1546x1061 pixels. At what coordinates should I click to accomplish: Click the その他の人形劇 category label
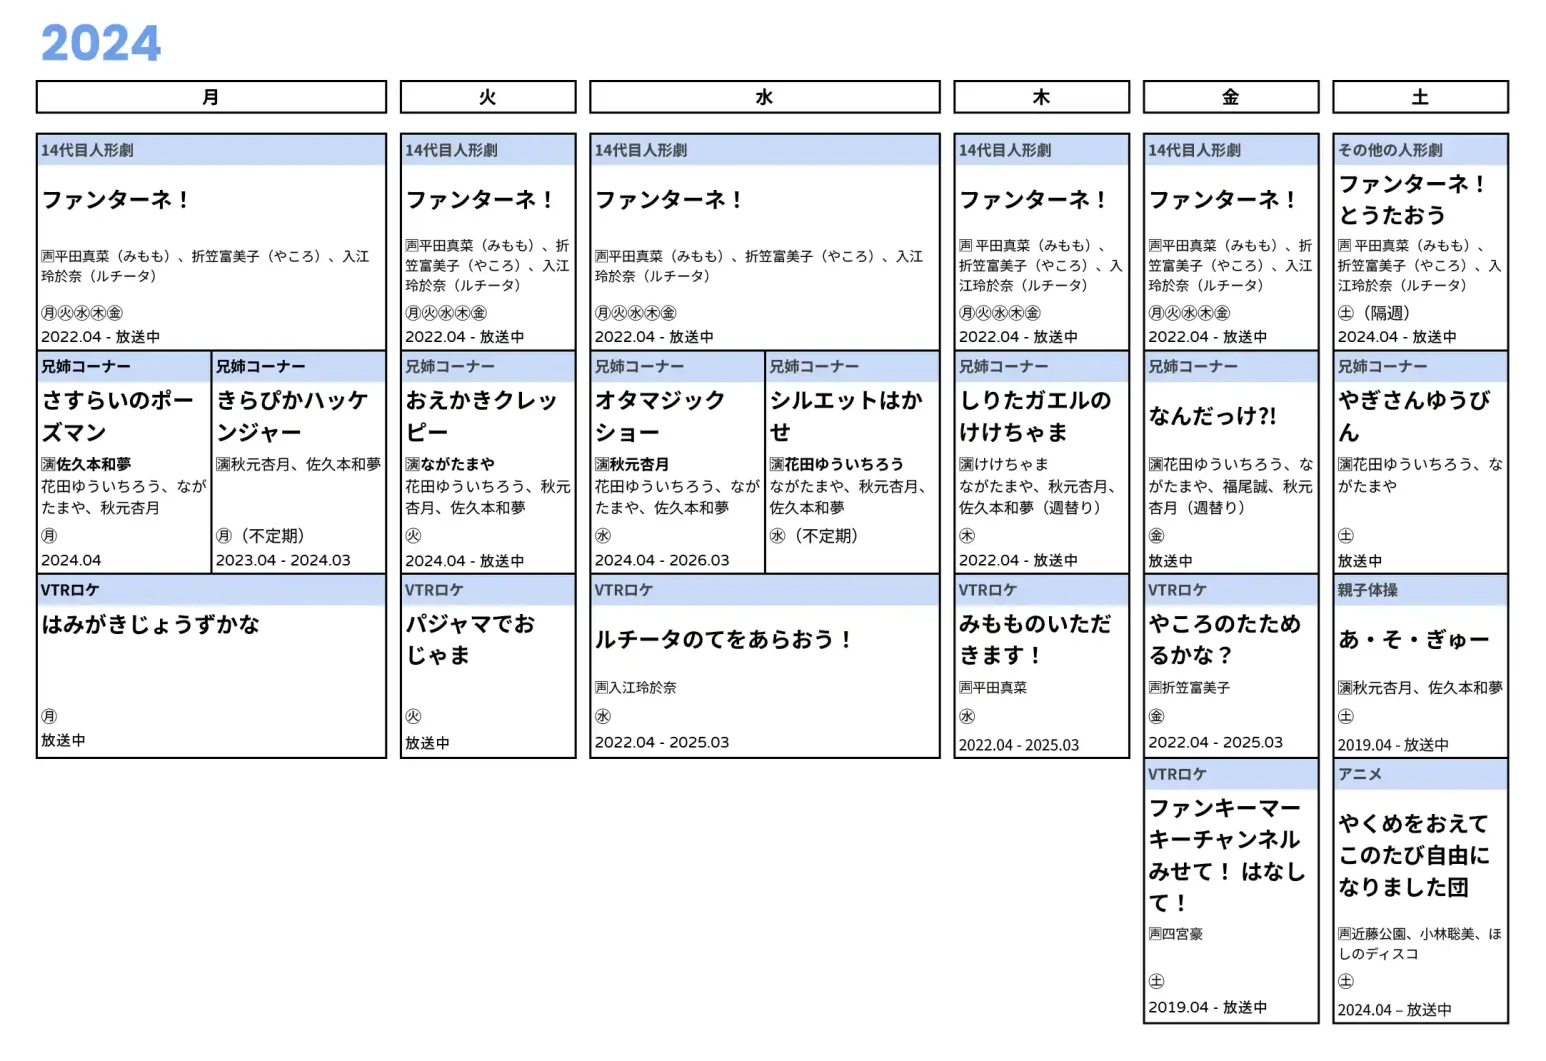click(x=1390, y=150)
